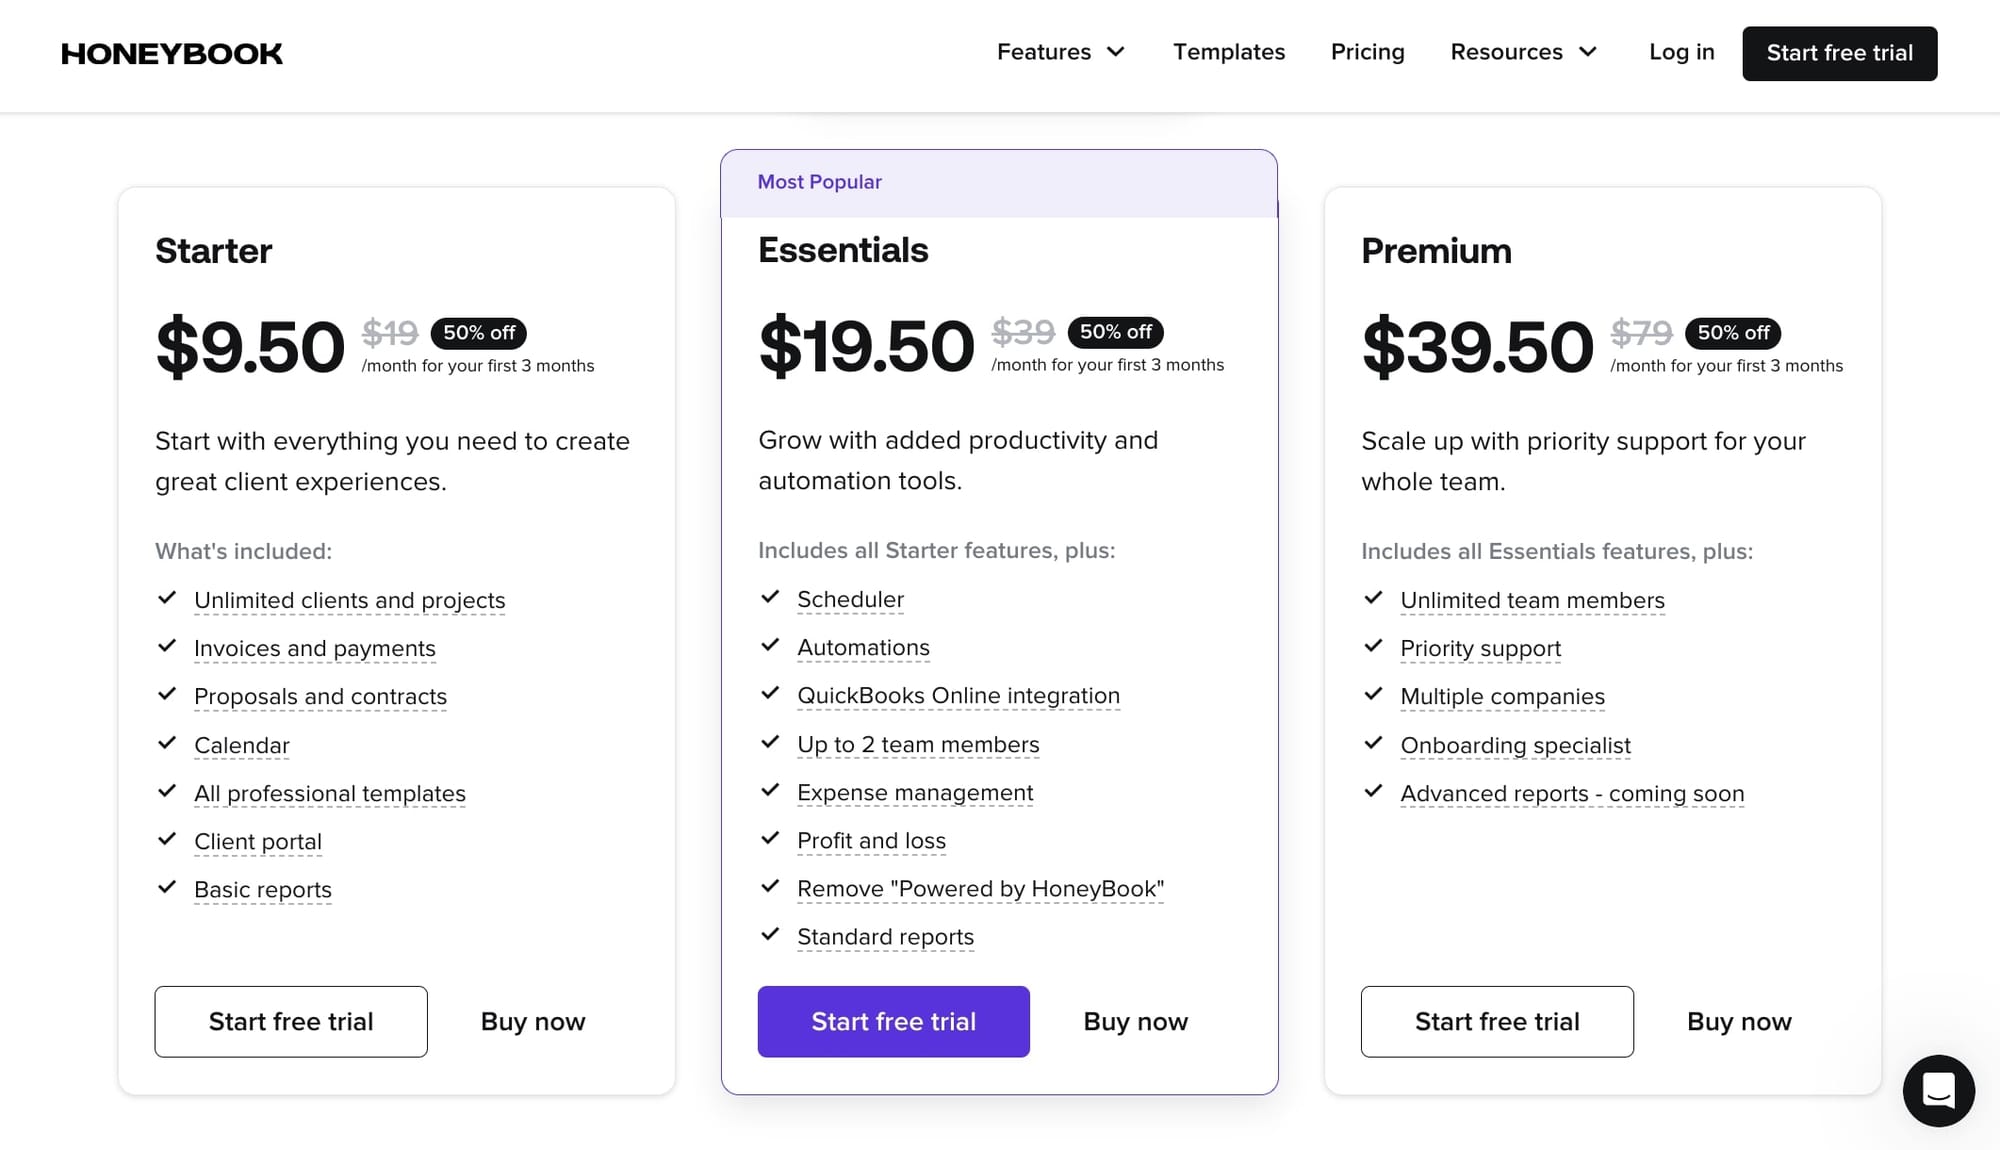Expand the Resources dropdown chevron
This screenshot has width=2000, height=1150.
[x=1588, y=52]
